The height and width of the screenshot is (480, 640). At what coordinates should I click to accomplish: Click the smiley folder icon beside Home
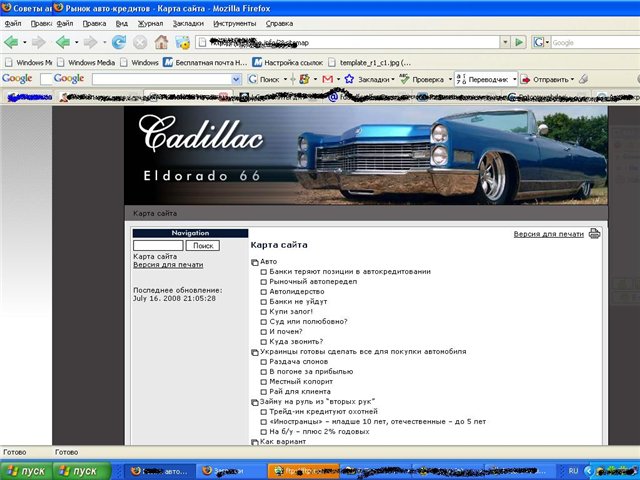pos(182,42)
